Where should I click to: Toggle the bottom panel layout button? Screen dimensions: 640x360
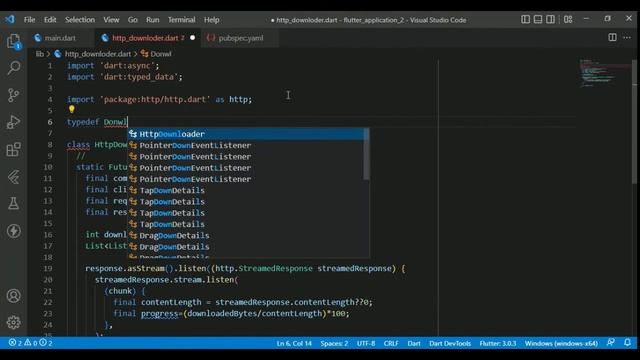tap(538, 19)
